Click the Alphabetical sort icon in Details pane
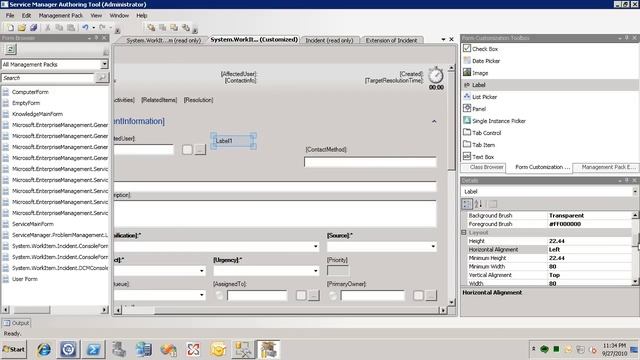 click(478, 204)
